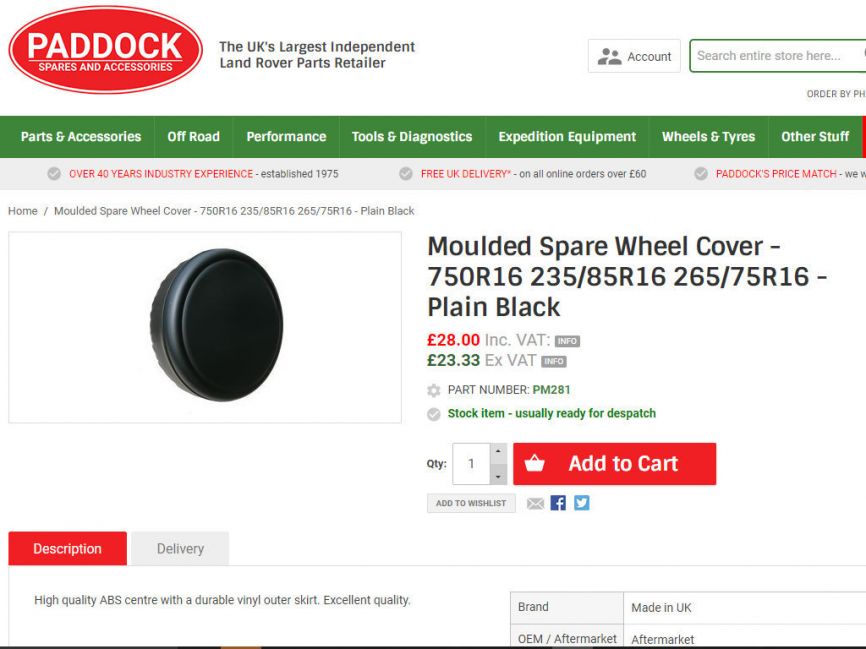Switch to the Delivery tab

coord(180,548)
